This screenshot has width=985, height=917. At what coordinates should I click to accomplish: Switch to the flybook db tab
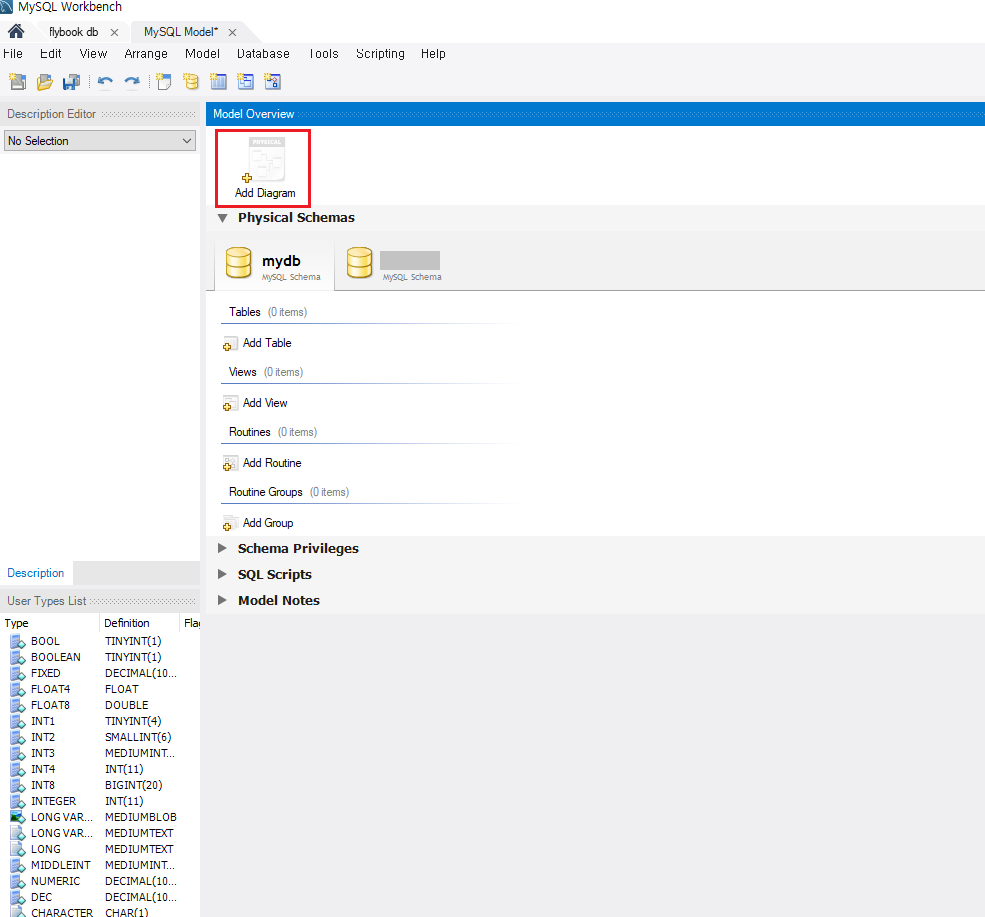[x=73, y=32]
